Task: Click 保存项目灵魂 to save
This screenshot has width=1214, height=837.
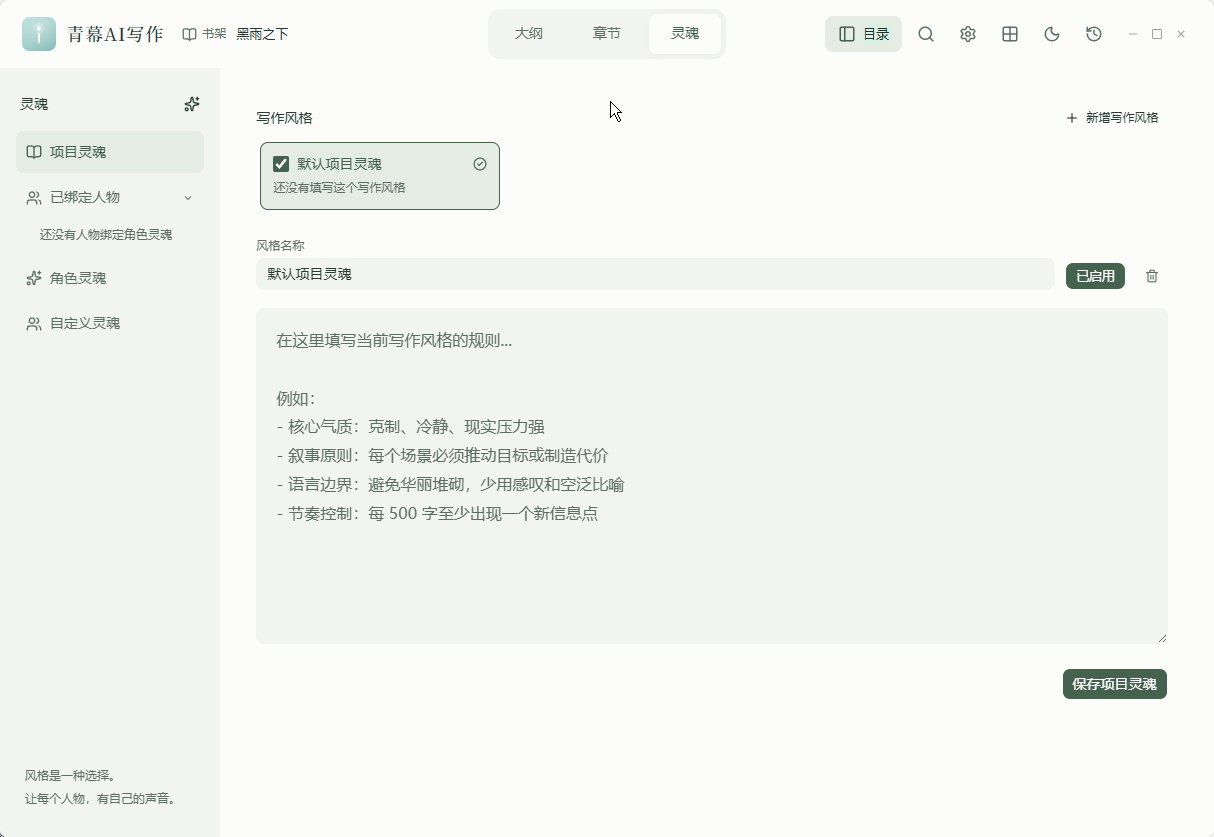Action: tap(1114, 684)
